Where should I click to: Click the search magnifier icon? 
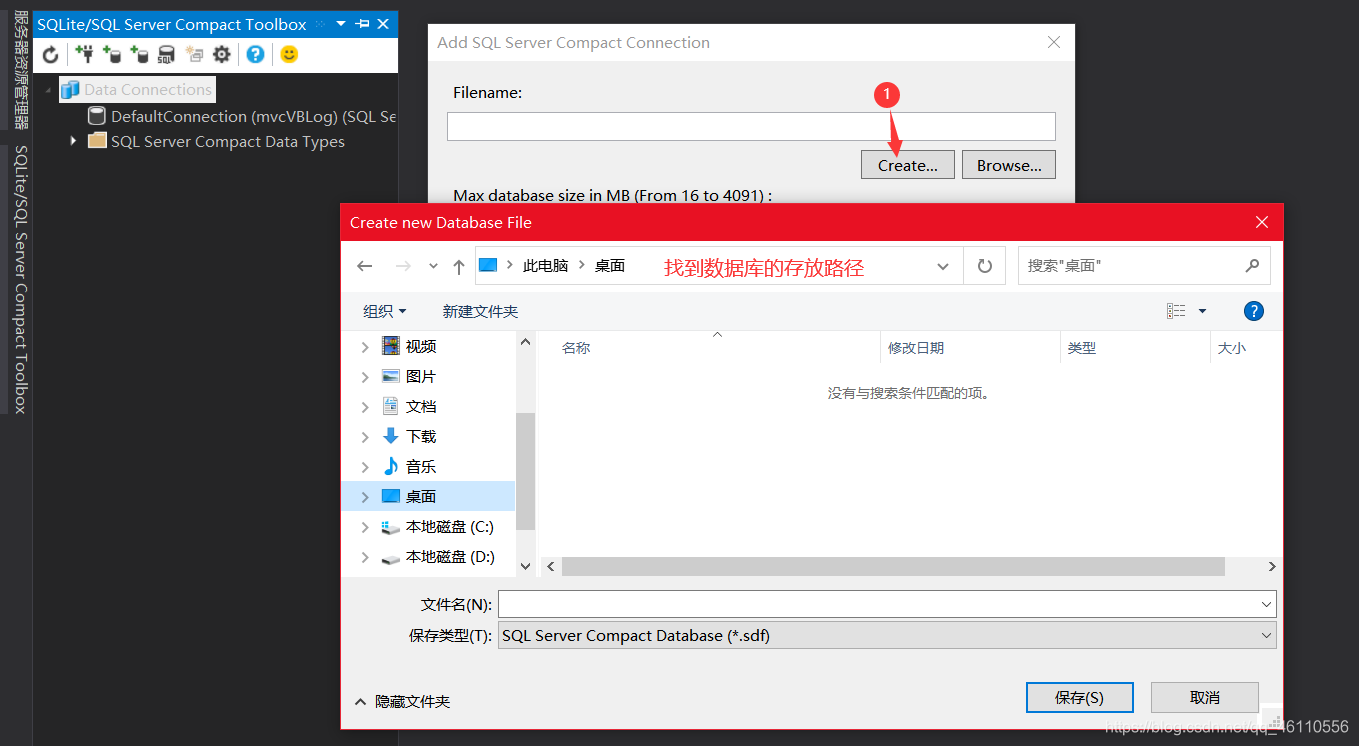pyautogui.click(x=1252, y=266)
